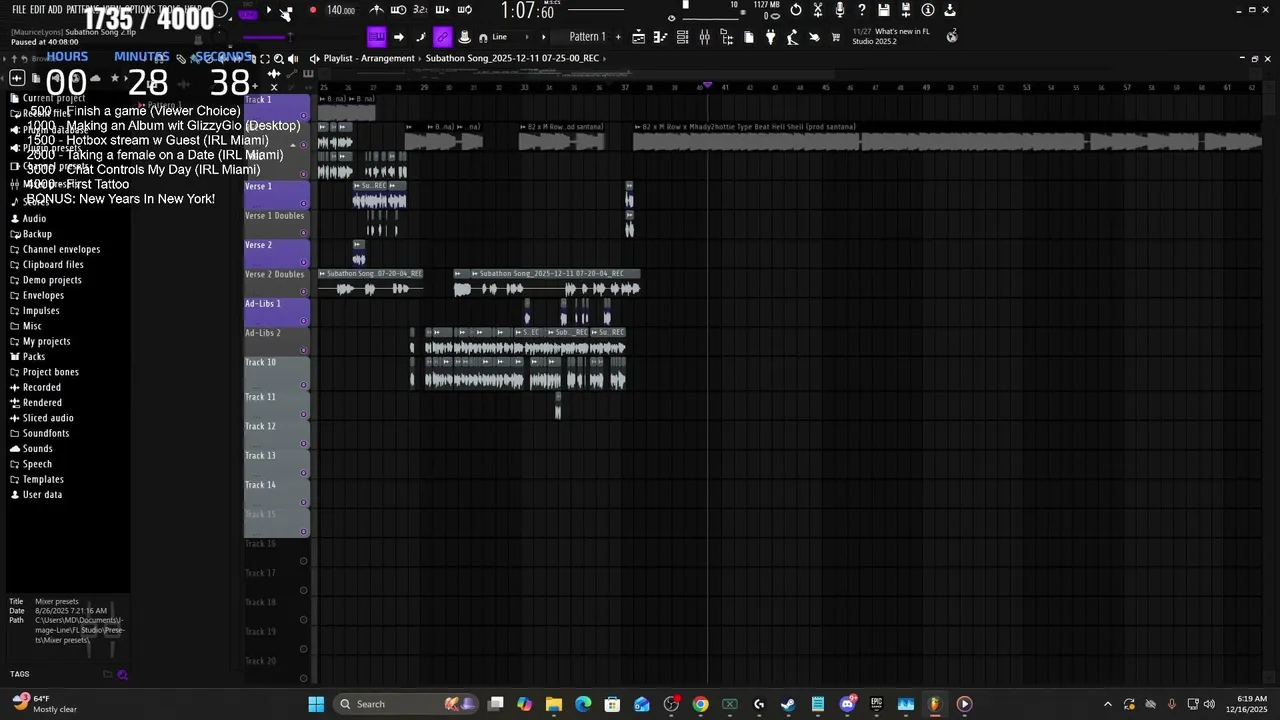Viewport: 1280px width, 720px height.
Task: Click the metronome icon
Action: pos(377,10)
